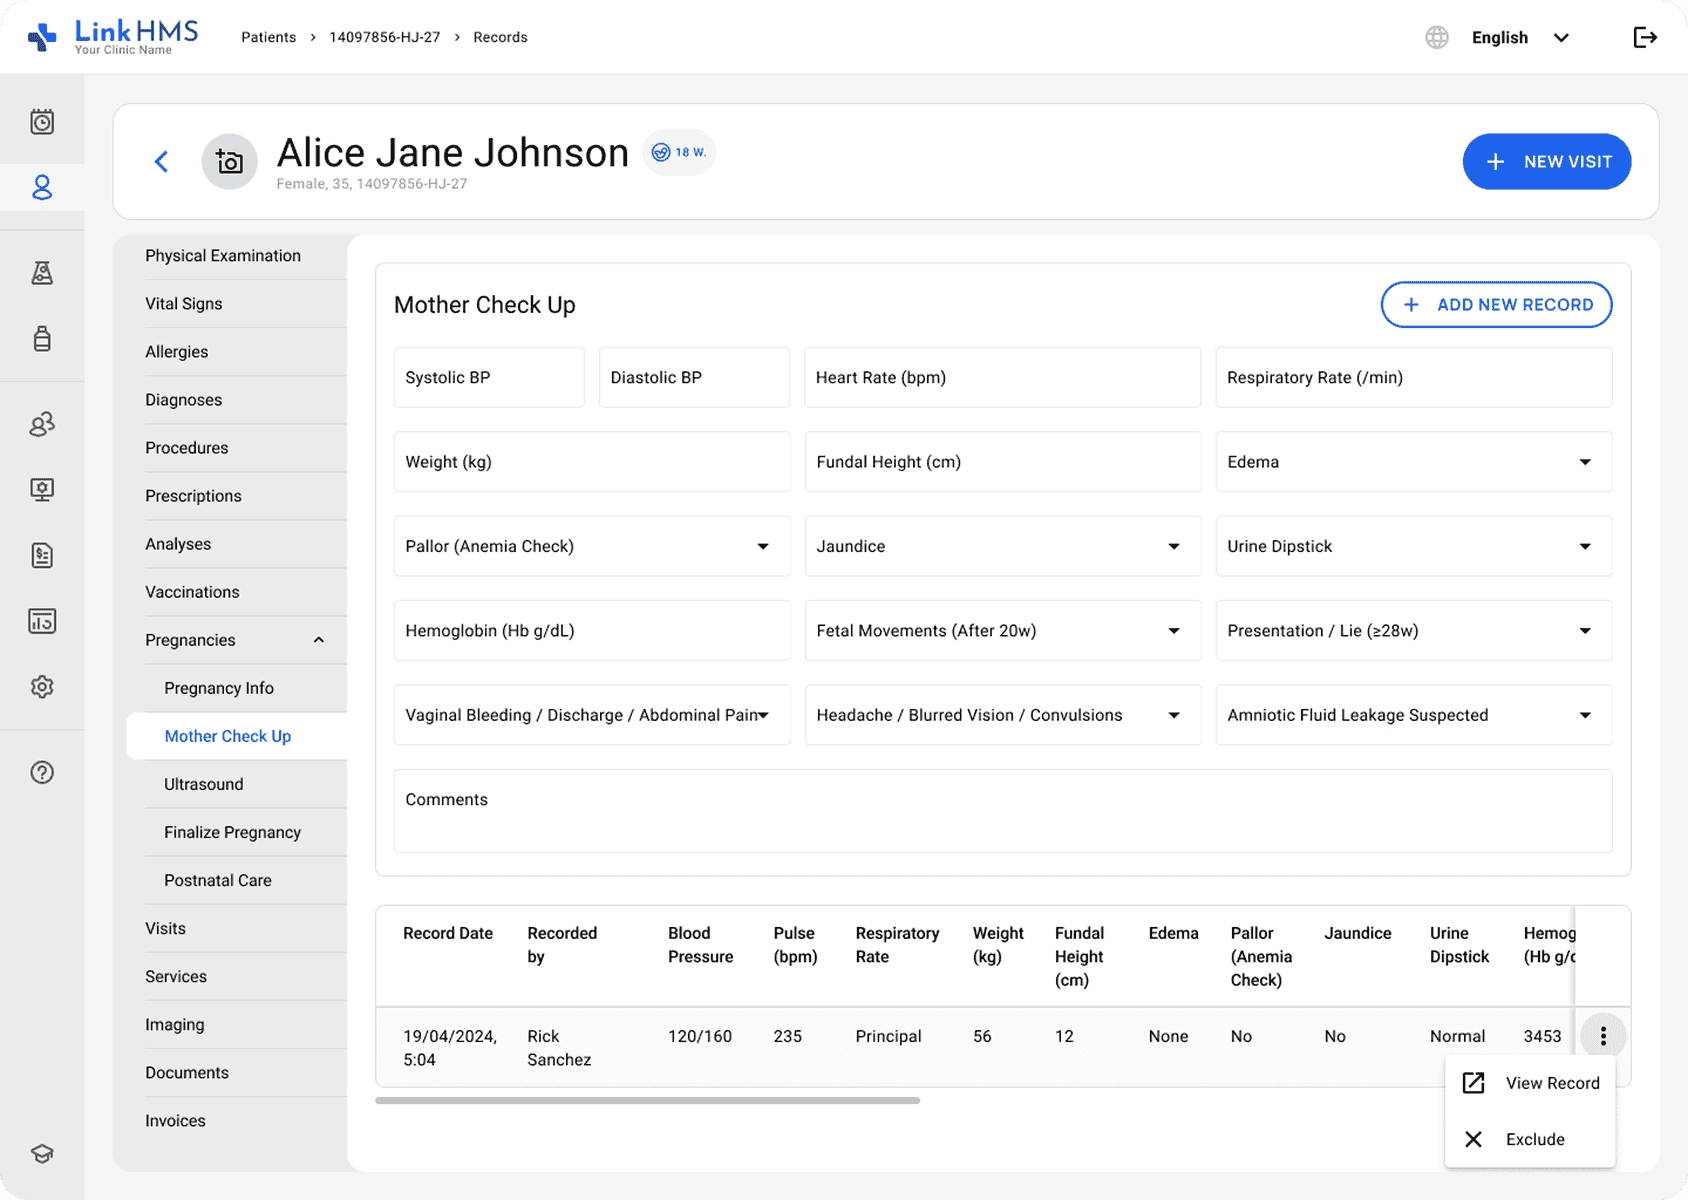Go back using the left arrow icon
The image size is (1688, 1200).
click(161, 162)
